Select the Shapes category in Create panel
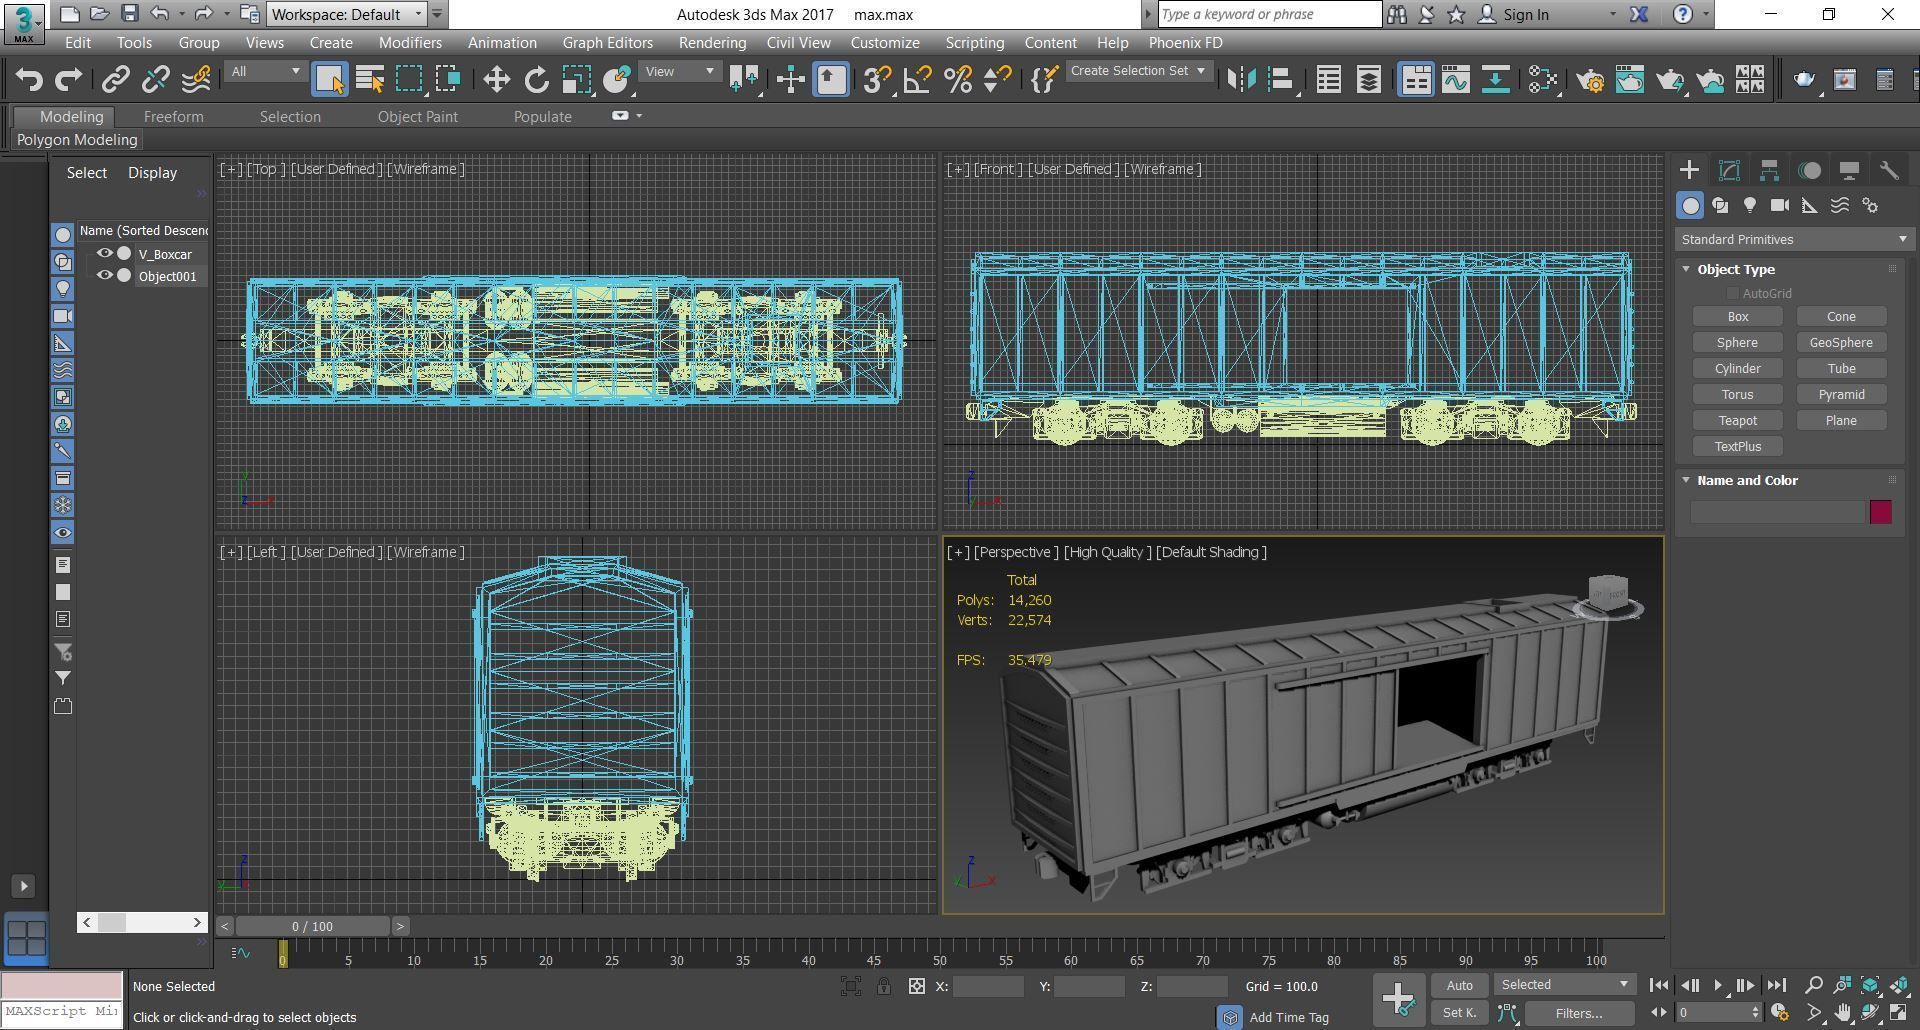 [x=1720, y=205]
